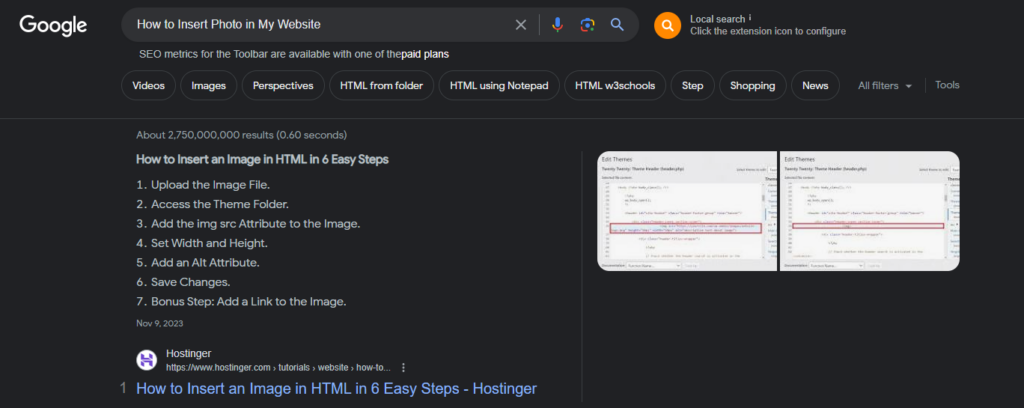The height and width of the screenshot is (408, 1024).
Task: Click the orange Local search extension icon
Action: (x=667, y=25)
